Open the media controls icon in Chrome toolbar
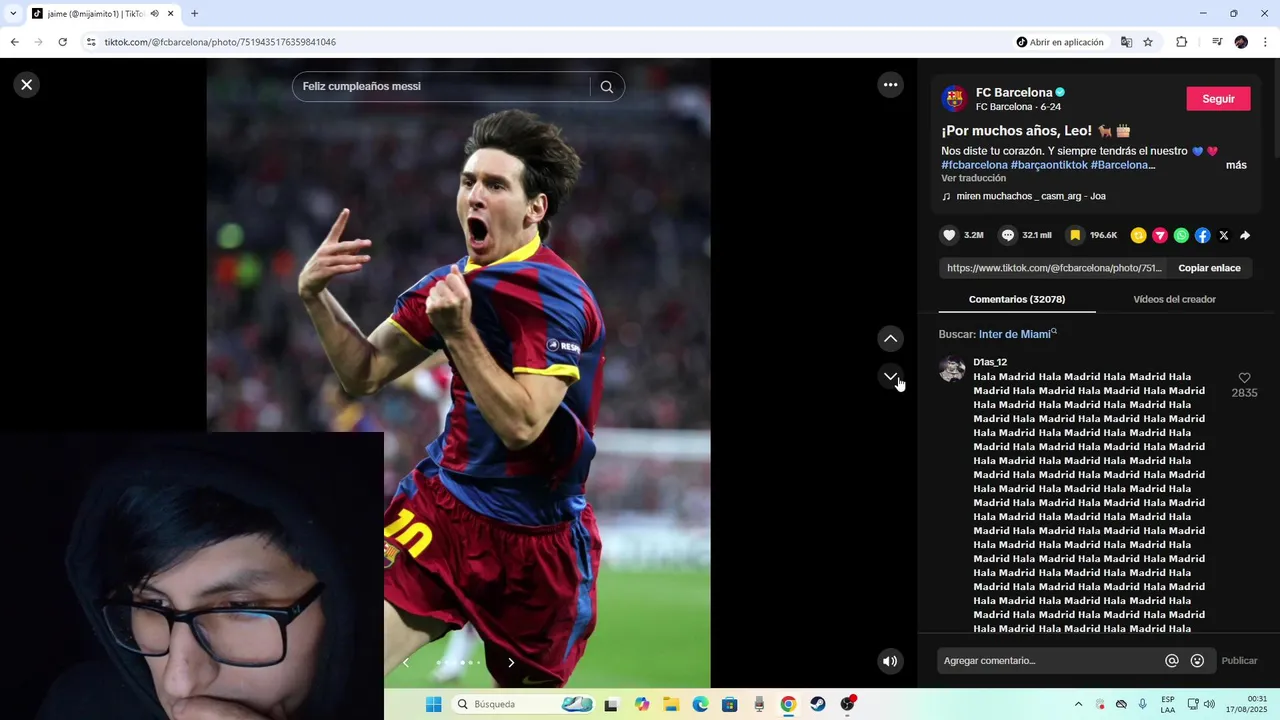Viewport: 1280px width, 720px height. (1217, 42)
